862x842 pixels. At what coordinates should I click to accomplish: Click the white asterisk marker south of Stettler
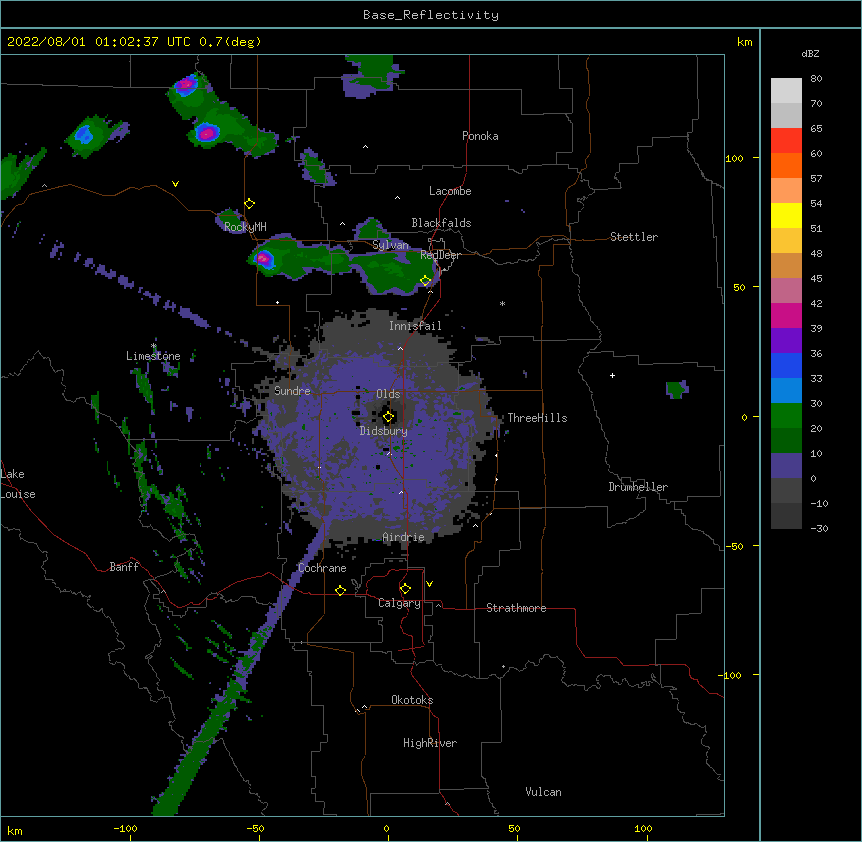[502, 303]
